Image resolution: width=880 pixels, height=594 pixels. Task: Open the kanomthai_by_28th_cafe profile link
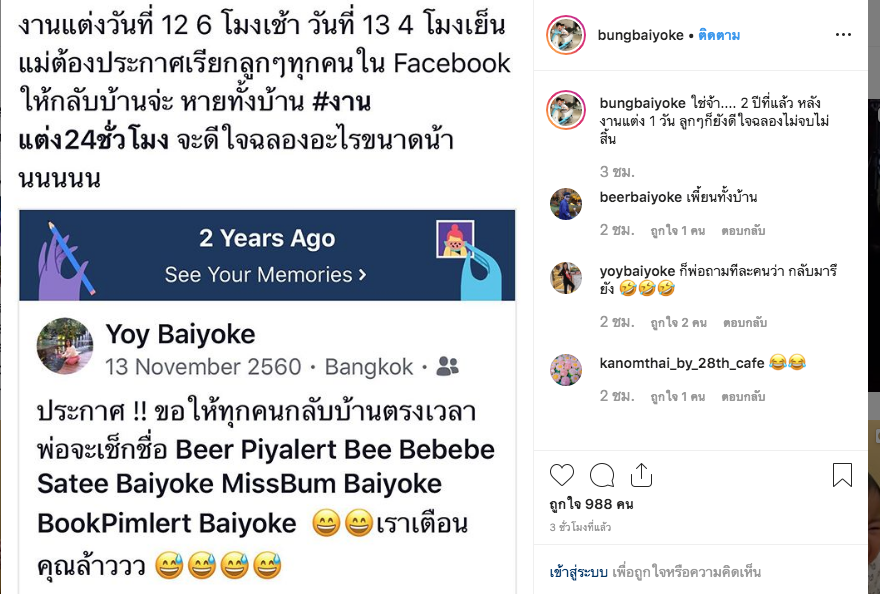coord(682,363)
